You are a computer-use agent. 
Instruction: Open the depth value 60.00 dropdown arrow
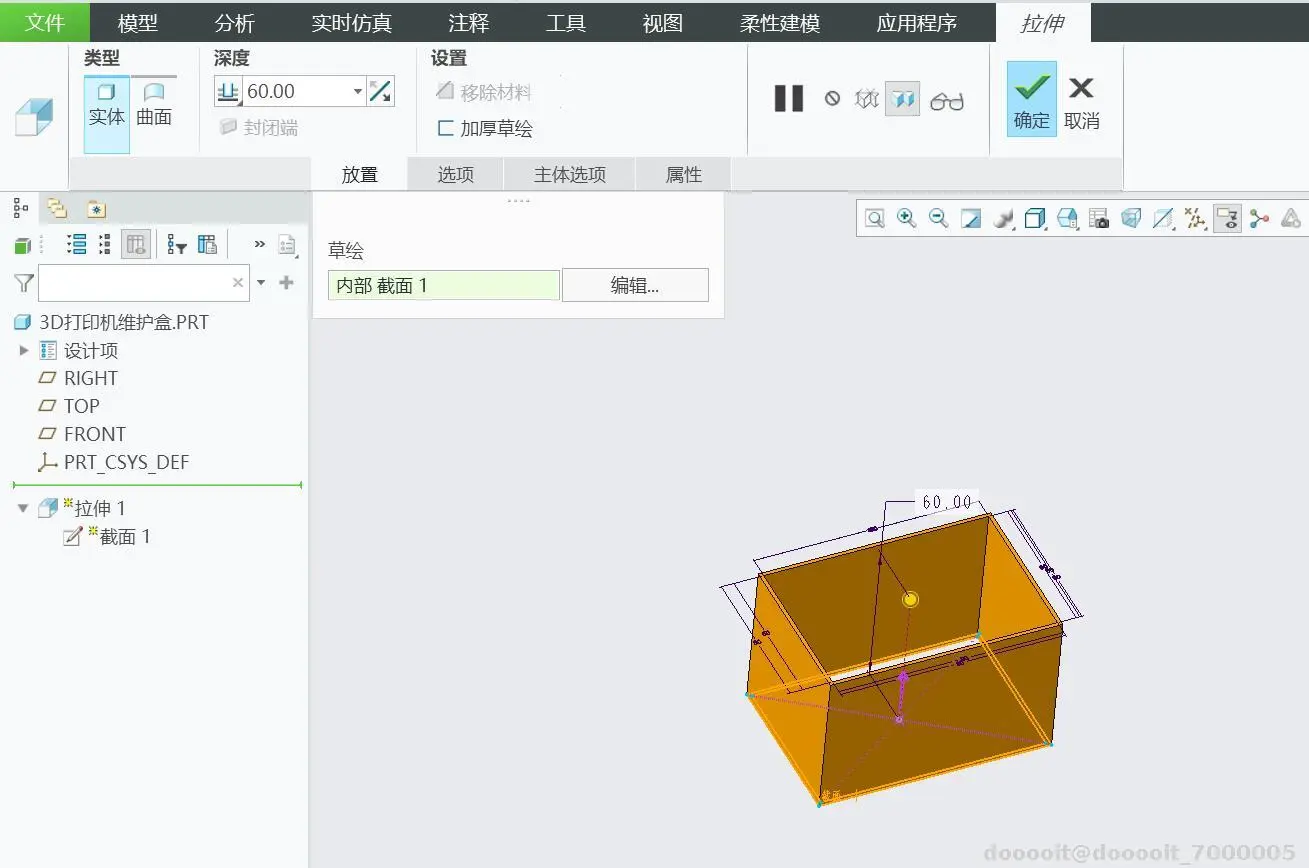point(358,92)
